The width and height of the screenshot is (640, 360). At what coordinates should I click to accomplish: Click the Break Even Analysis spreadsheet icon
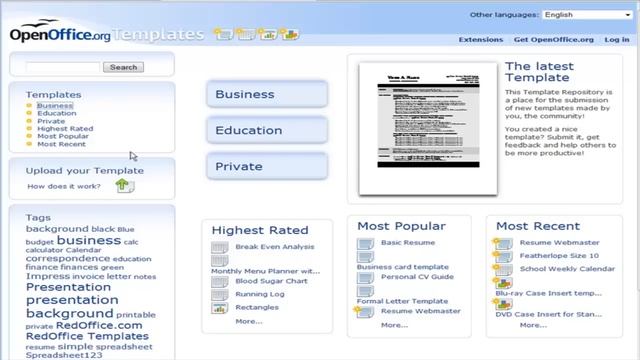tap(220, 247)
